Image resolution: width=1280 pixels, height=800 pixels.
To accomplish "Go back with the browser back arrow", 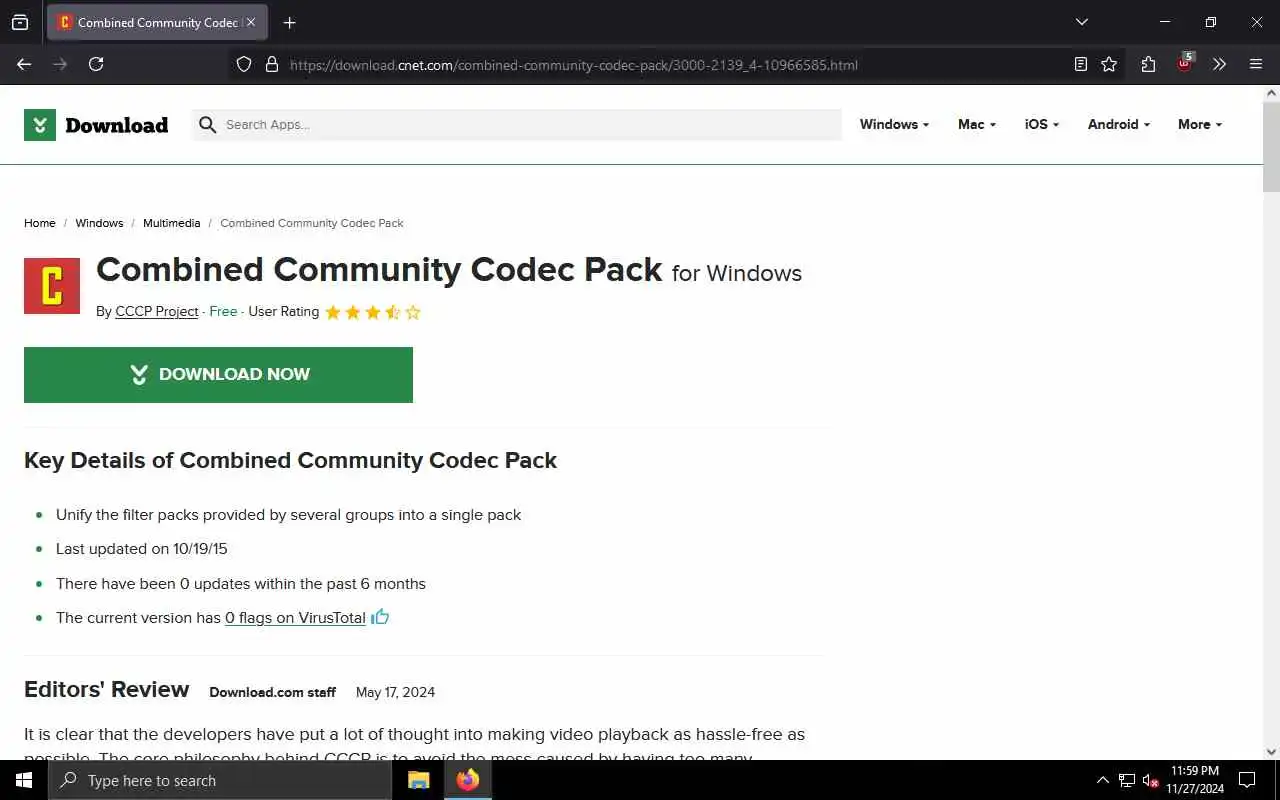I will [x=24, y=64].
